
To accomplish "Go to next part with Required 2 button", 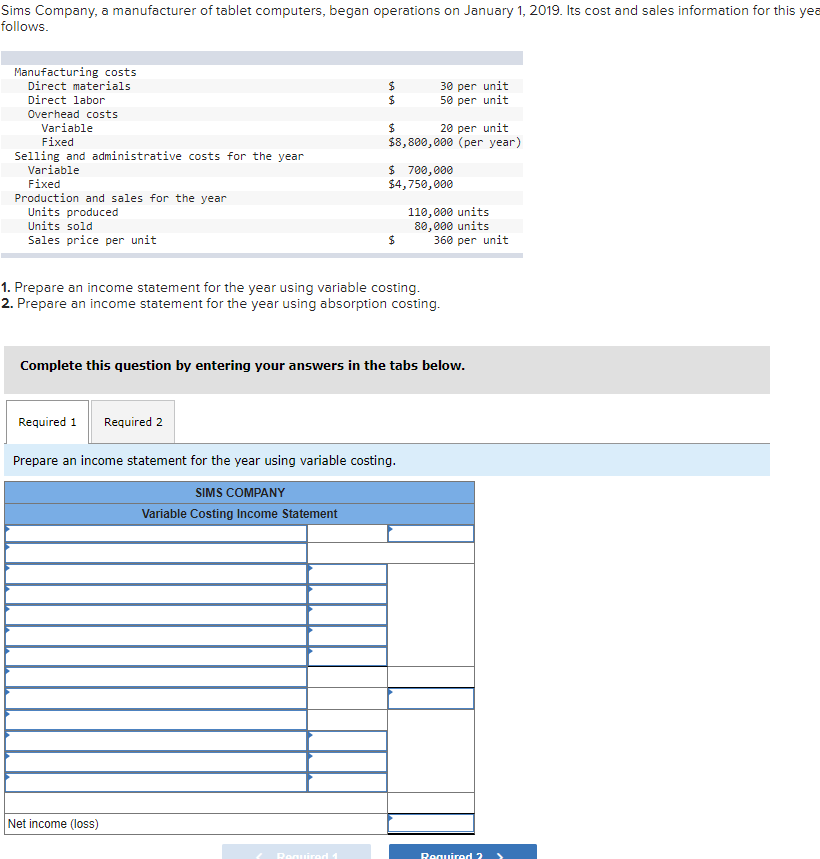I will click(x=463, y=852).
